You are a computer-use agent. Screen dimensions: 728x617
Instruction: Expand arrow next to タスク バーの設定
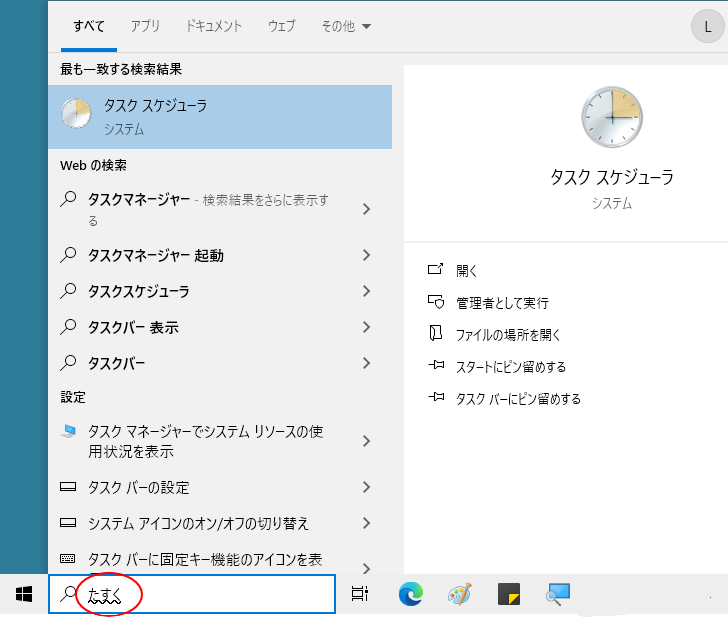[x=367, y=488]
